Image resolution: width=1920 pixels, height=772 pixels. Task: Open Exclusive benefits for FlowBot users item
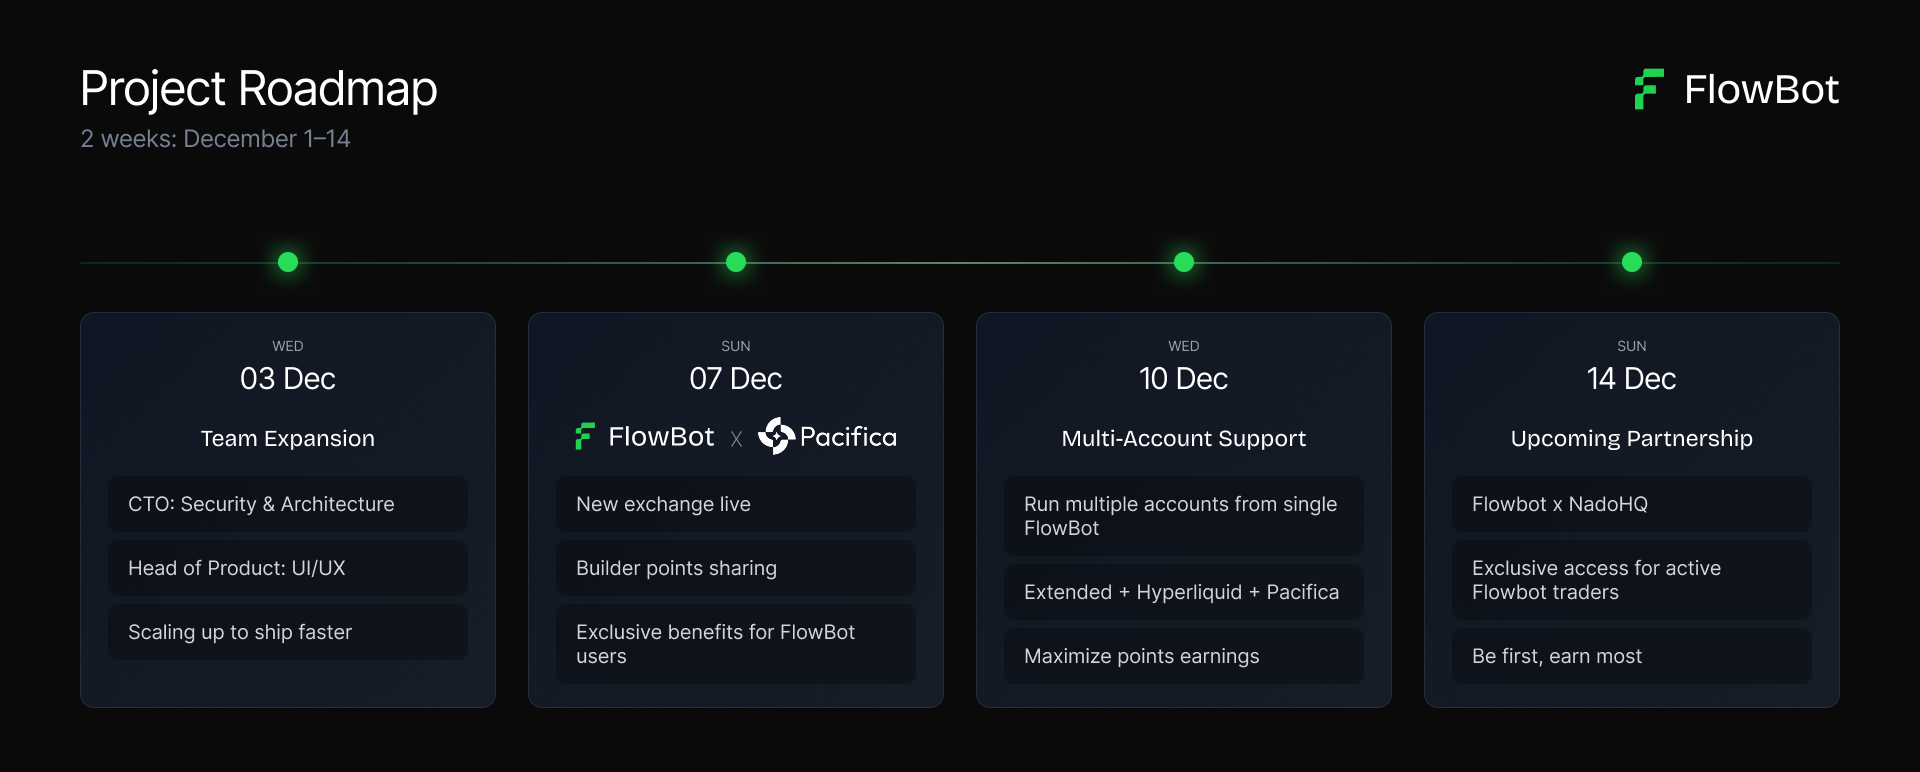click(736, 644)
